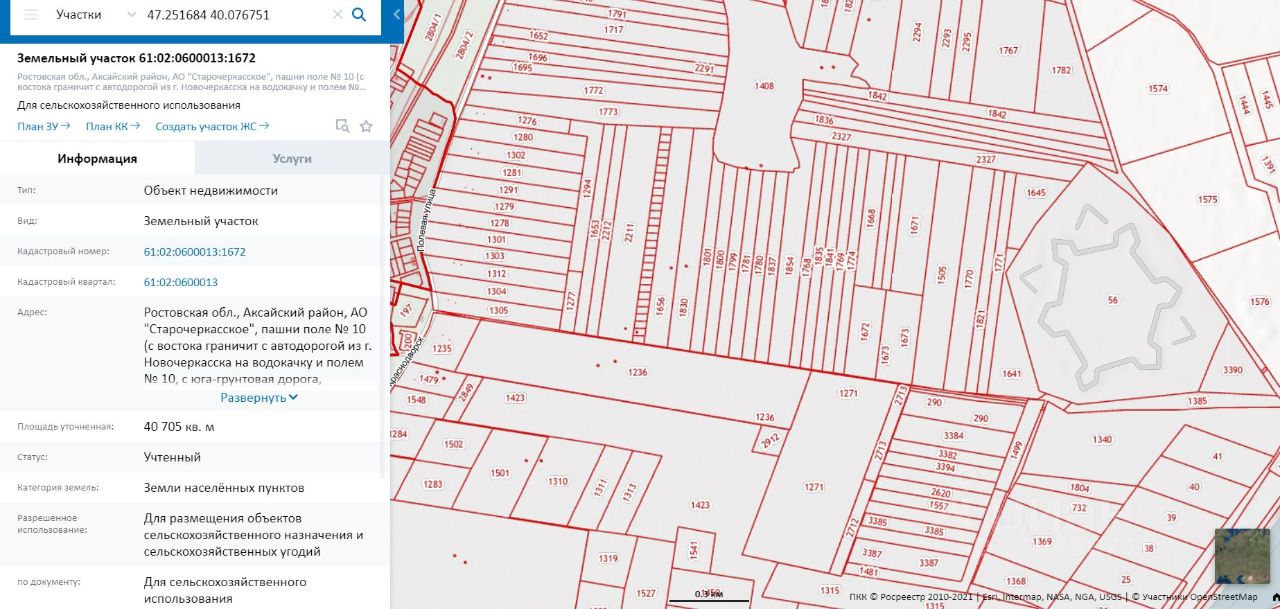This screenshot has height=609, width=1280.
Task: Add parcel to favorites with star icon
Action: 366,126
